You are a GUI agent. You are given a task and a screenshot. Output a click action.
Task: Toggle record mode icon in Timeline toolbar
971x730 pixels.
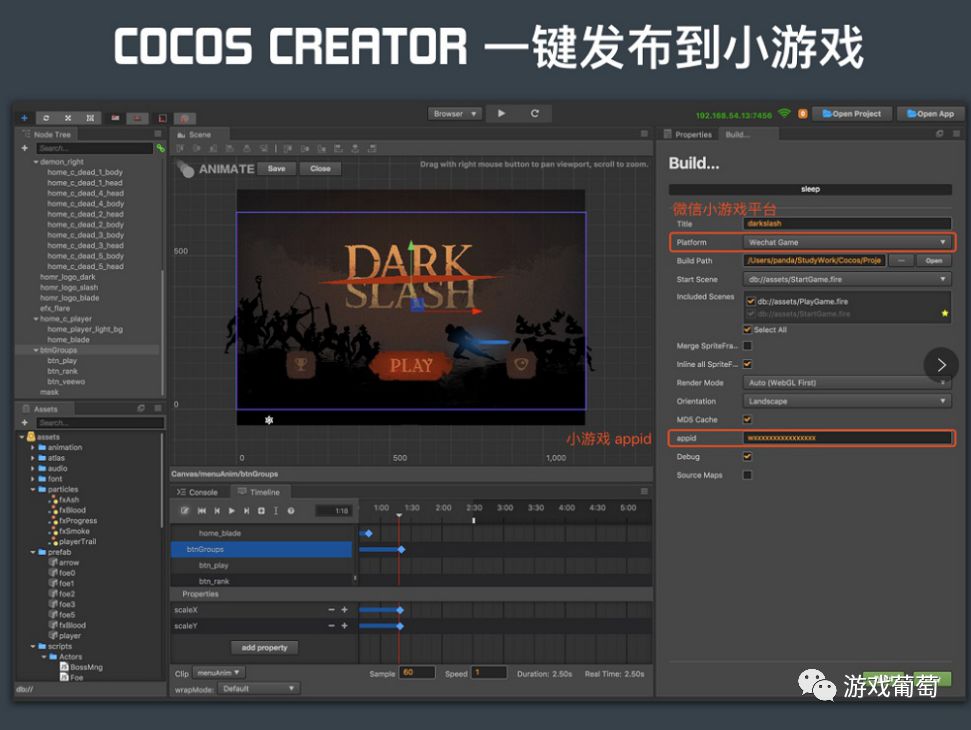[185, 511]
